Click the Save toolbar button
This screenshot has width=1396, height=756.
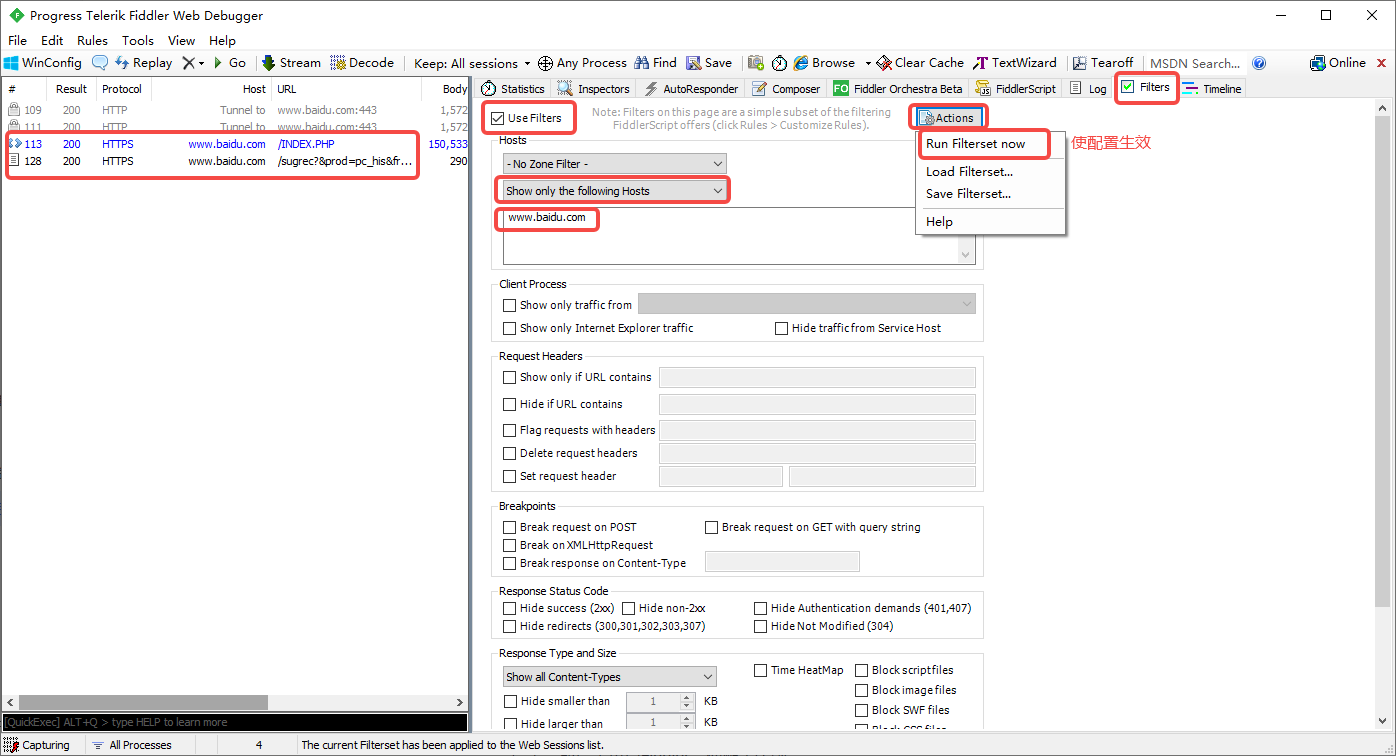tap(709, 63)
